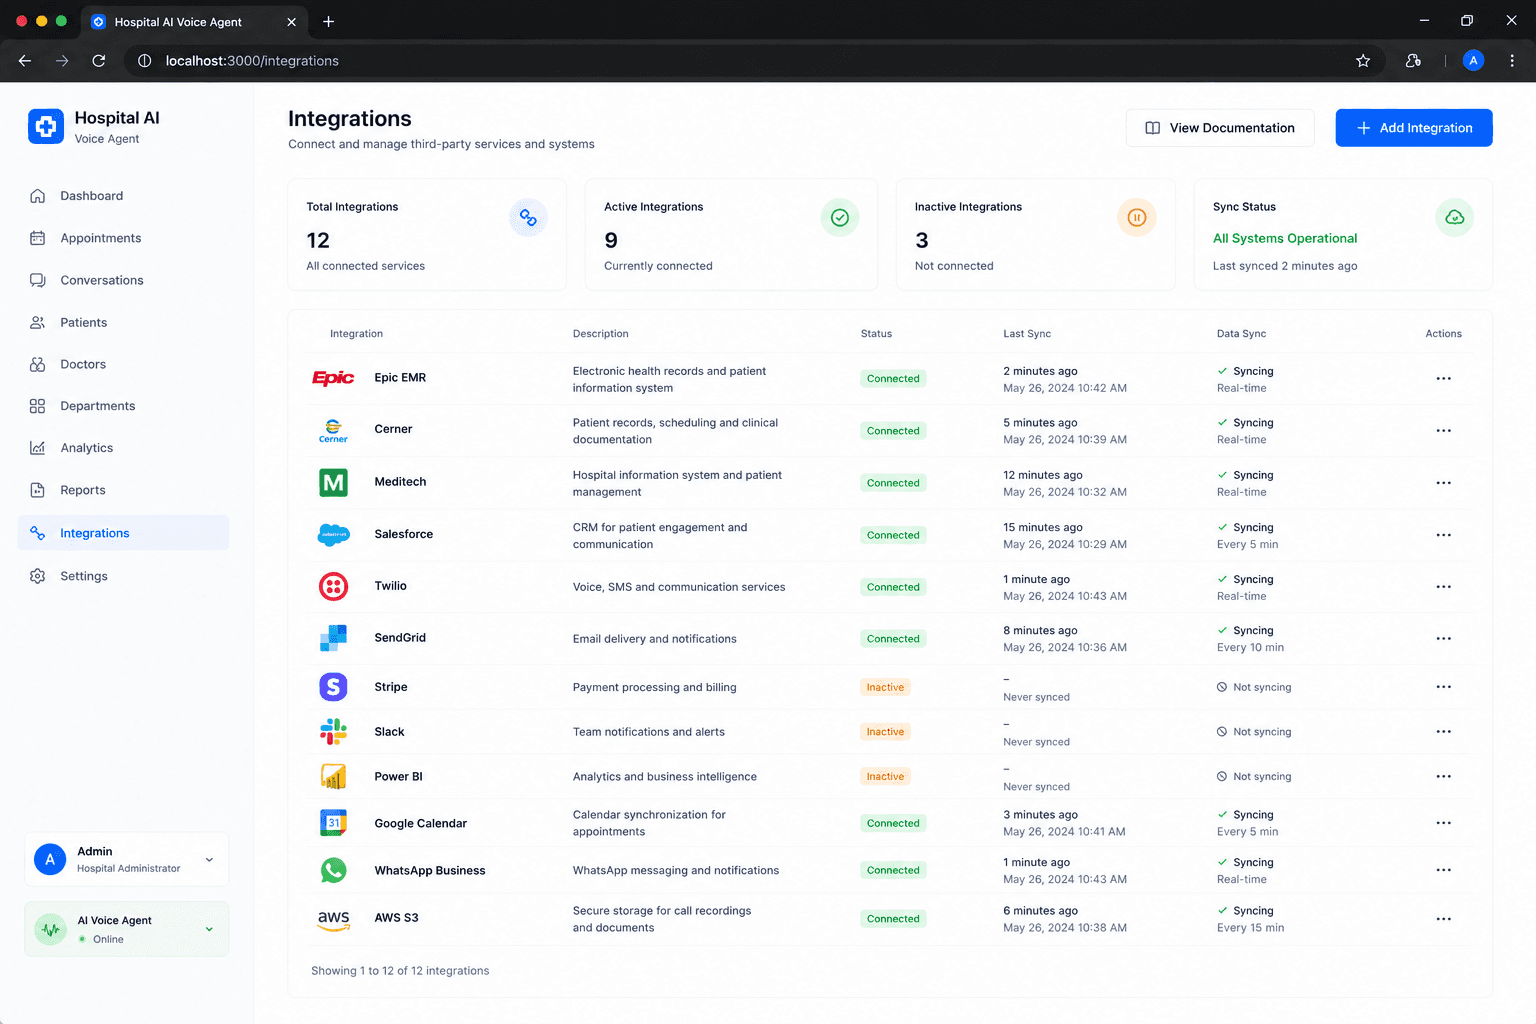Click 'Showing 1 to 12 of 12 integrations'
The height and width of the screenshot is (1024, 1536).
(400, 971)
